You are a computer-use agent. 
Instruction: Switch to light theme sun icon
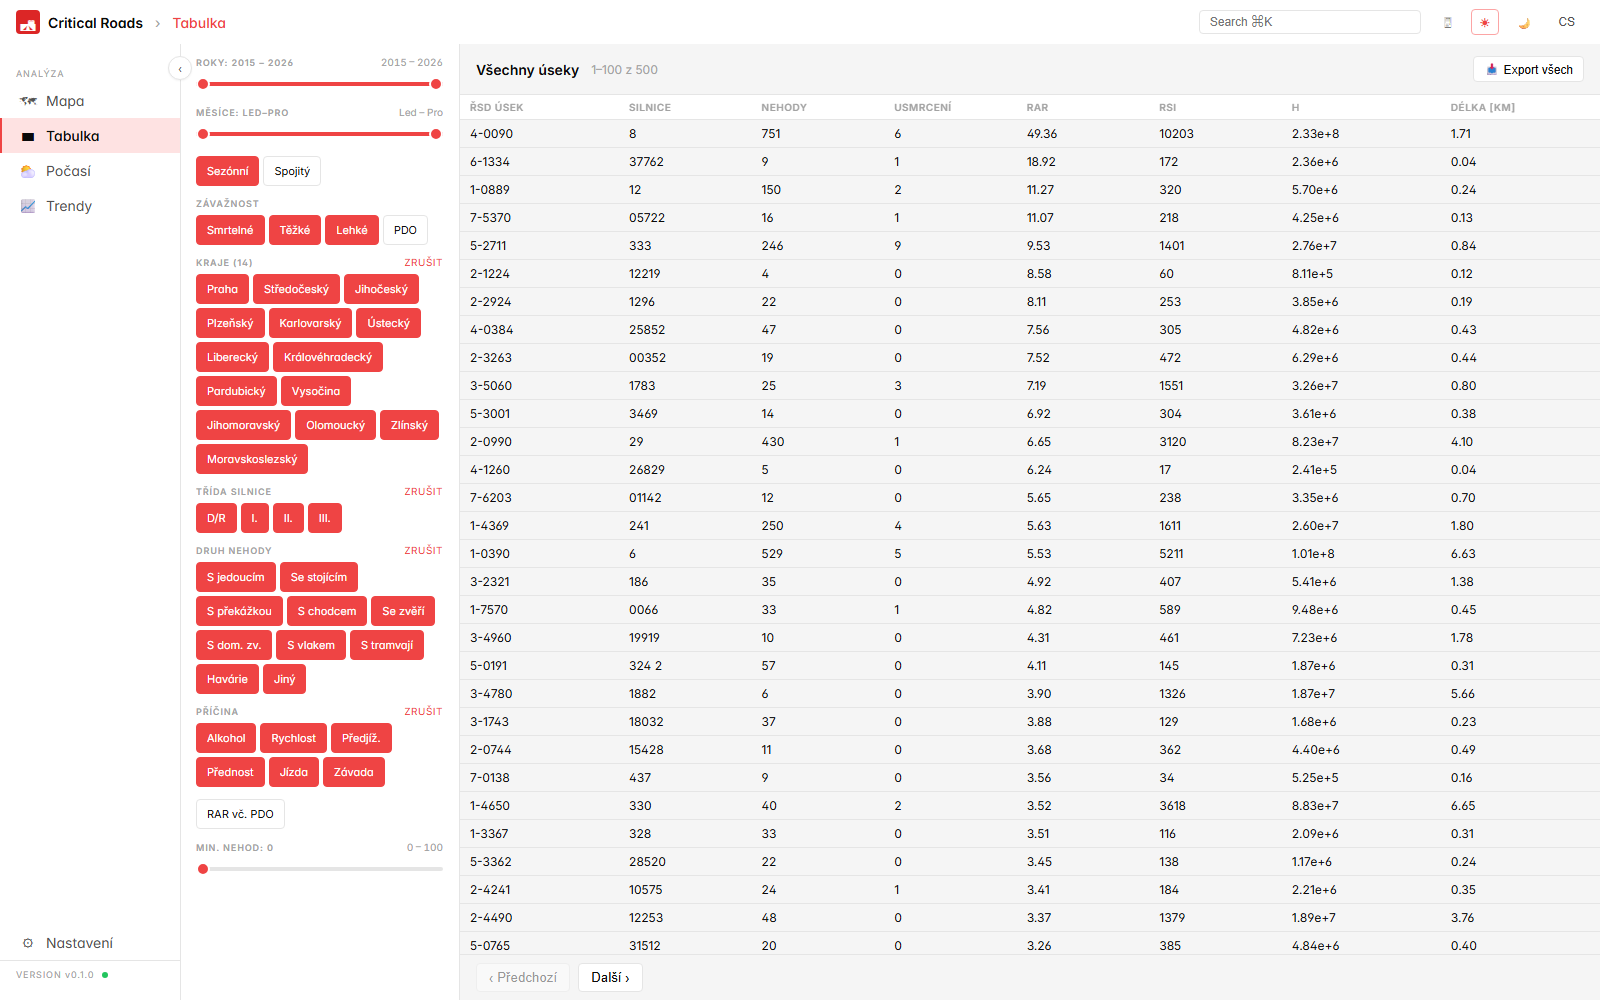click(x=1484, y=22)
